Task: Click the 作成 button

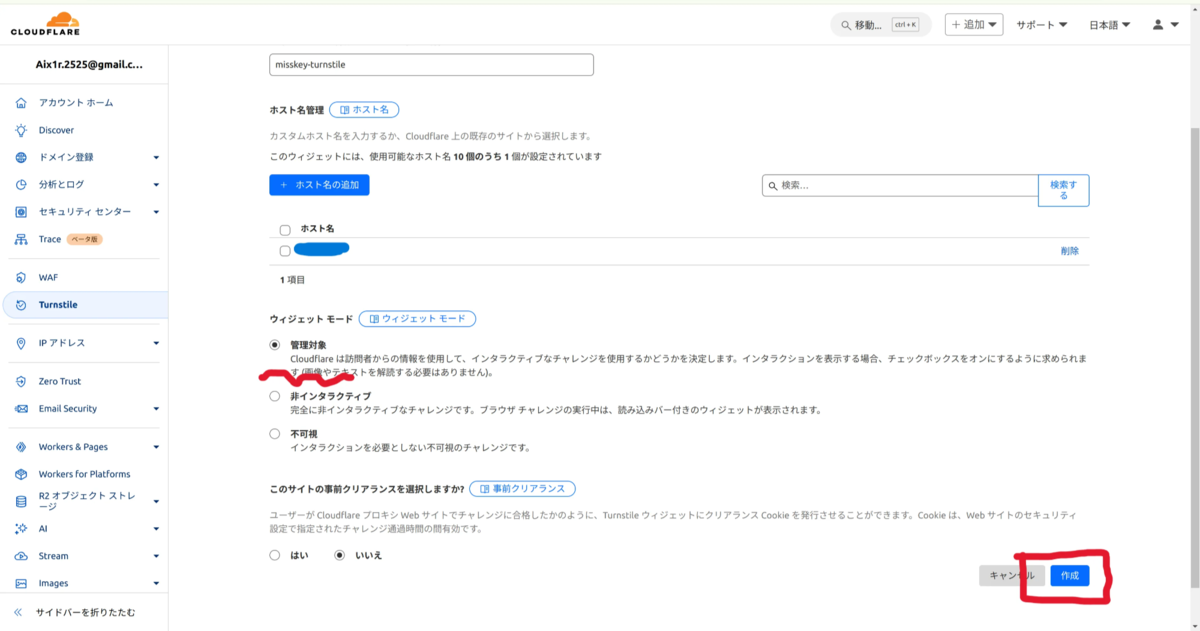Action: click(x=1070, y=575)
